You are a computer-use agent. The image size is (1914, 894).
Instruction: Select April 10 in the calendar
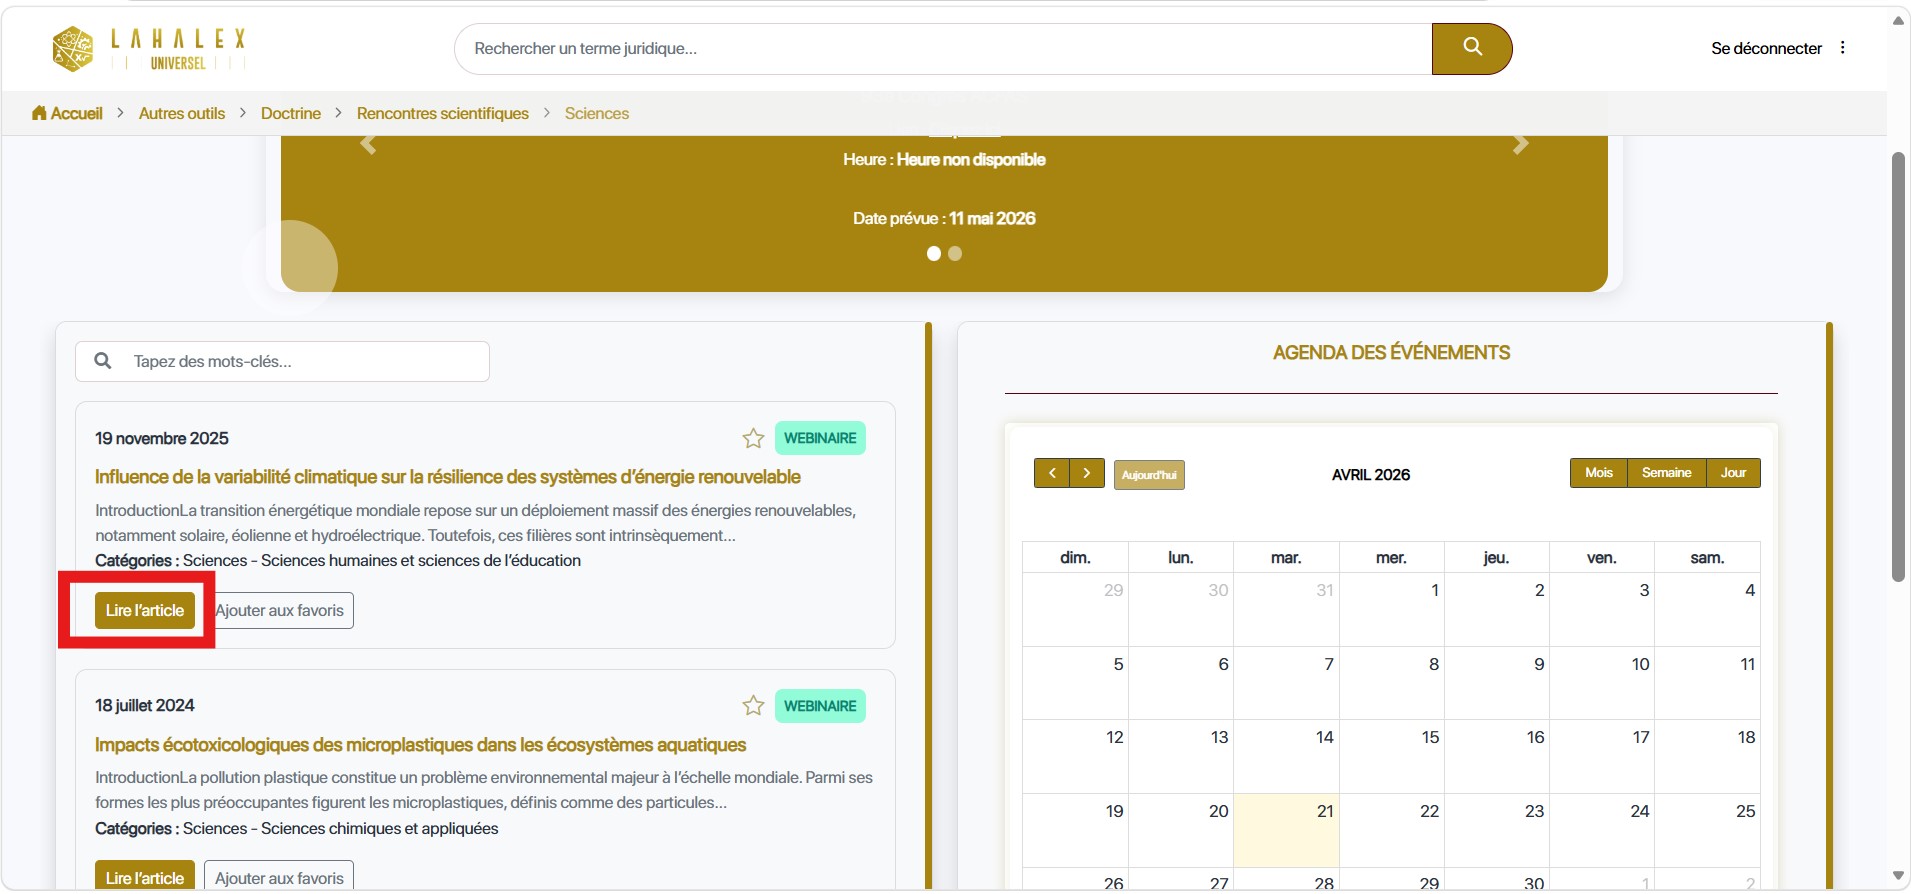point(1602,683)
